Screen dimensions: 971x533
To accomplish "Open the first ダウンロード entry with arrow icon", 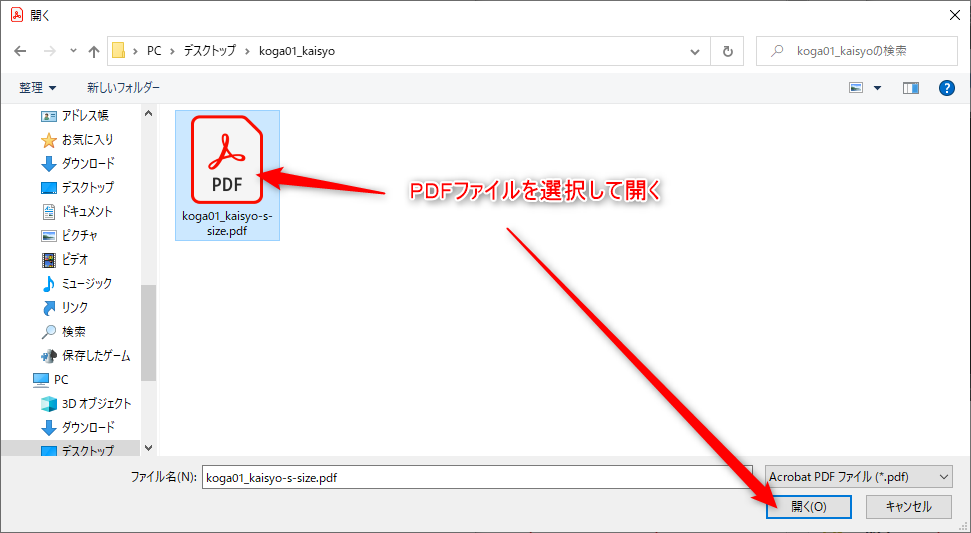I will coord(77,163).
